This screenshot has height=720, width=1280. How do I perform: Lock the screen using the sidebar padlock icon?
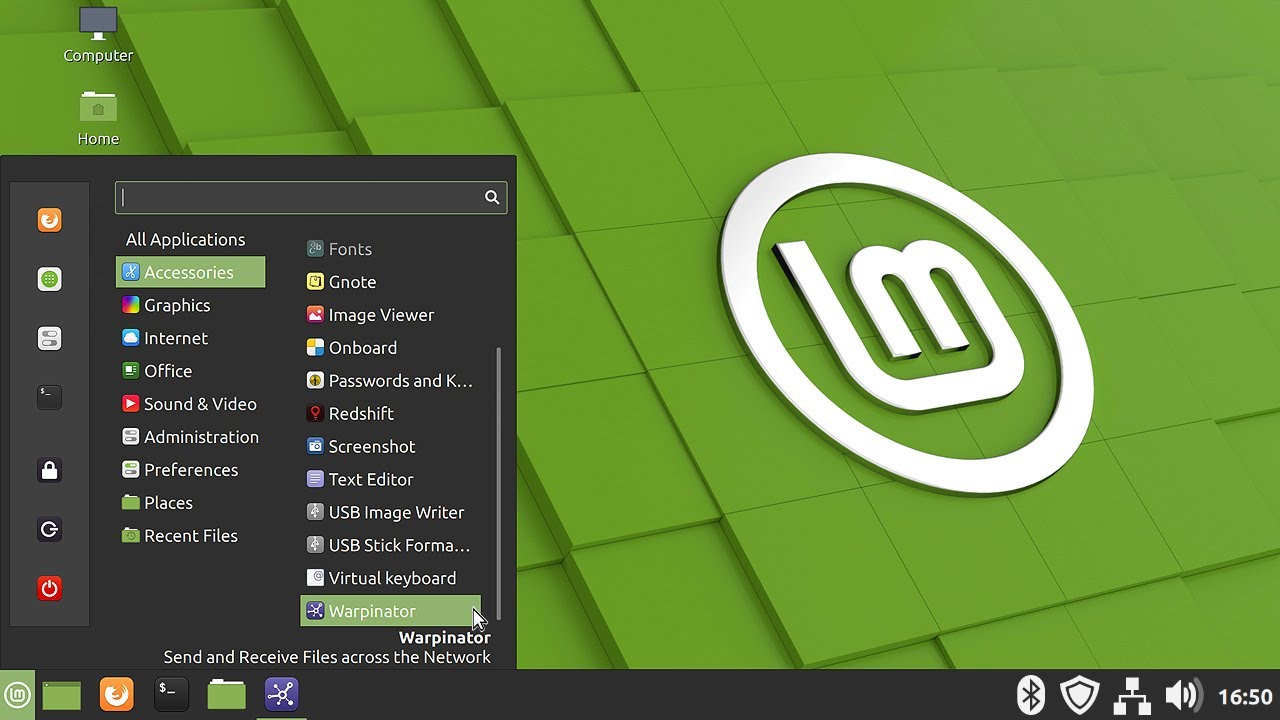[49, 470]
